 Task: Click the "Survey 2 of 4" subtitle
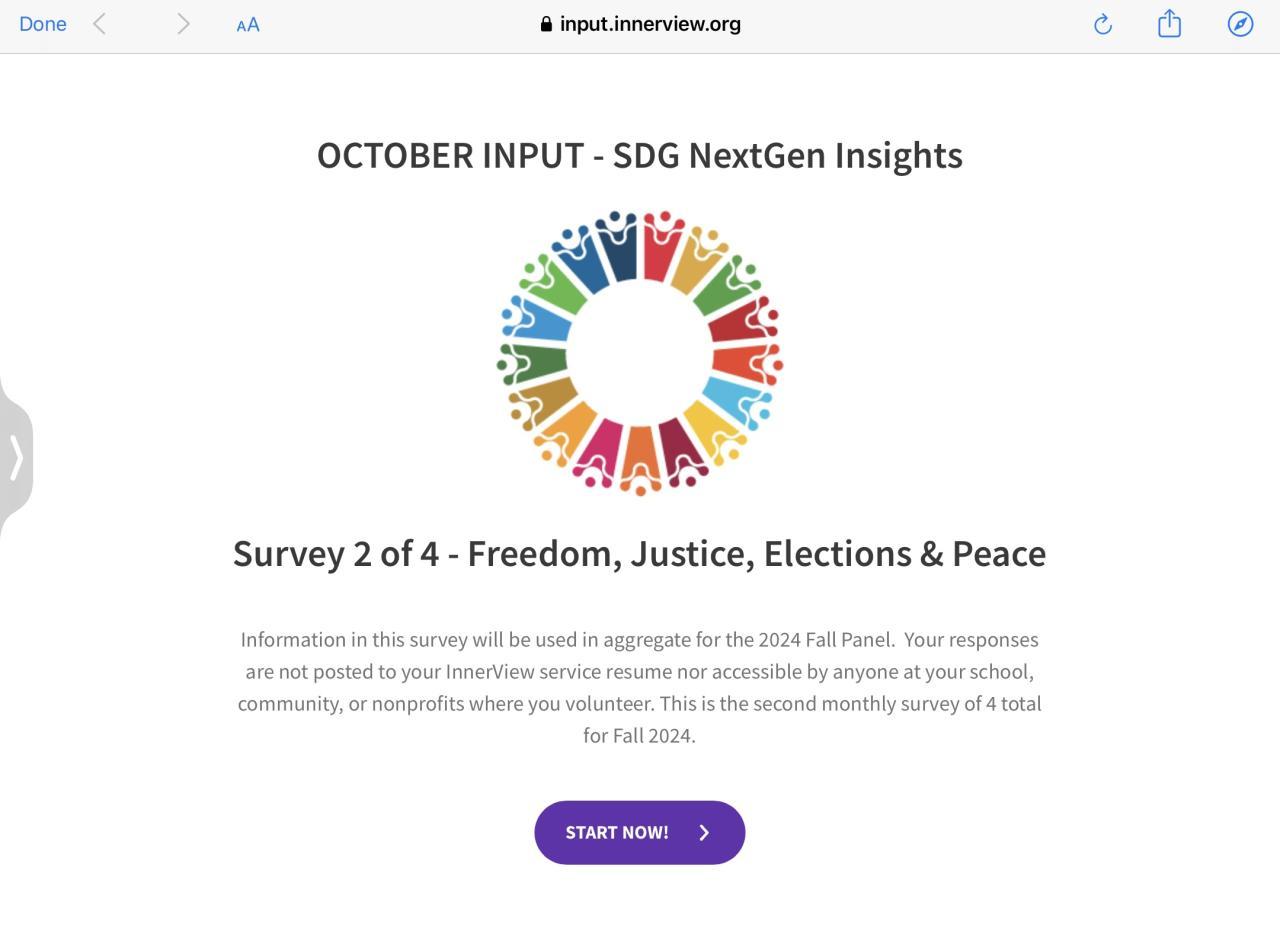click(x=640, y=553)
